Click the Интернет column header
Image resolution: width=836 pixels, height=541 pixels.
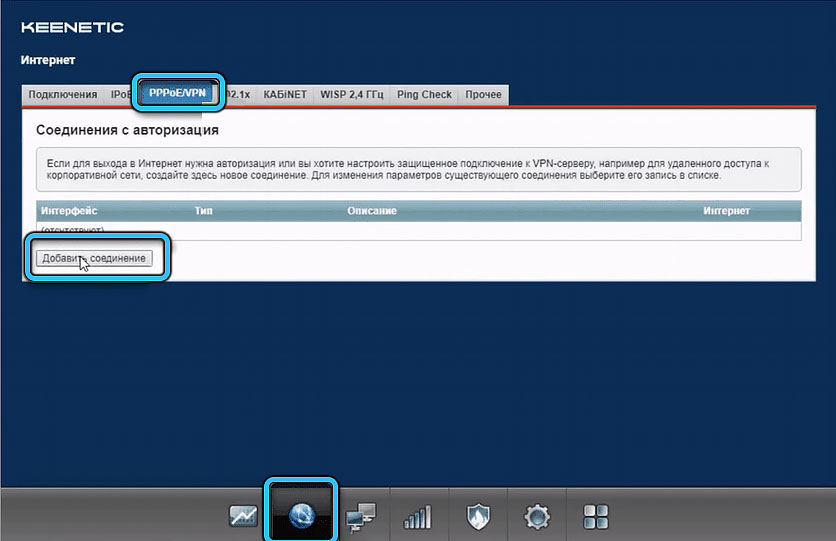pos(726,211)
